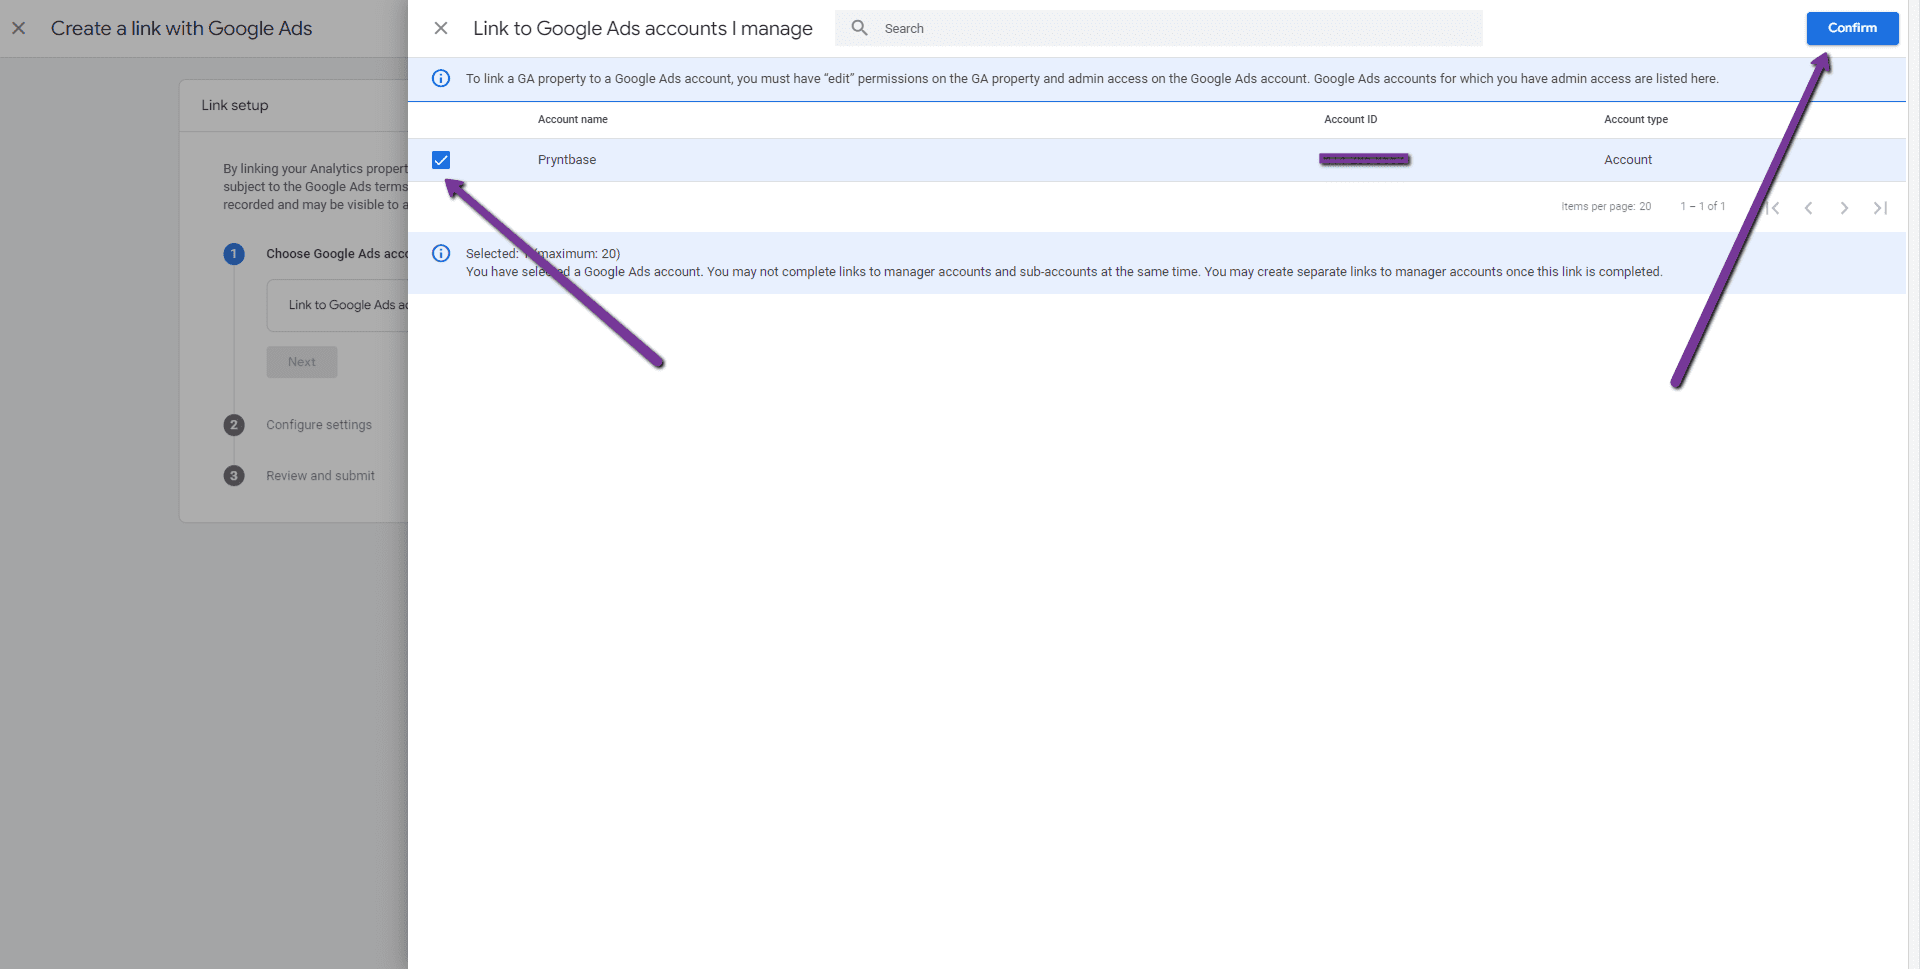This screenshot has height=969, width=1920.
Task: Click the Account ID column header
Action: 1350,119
